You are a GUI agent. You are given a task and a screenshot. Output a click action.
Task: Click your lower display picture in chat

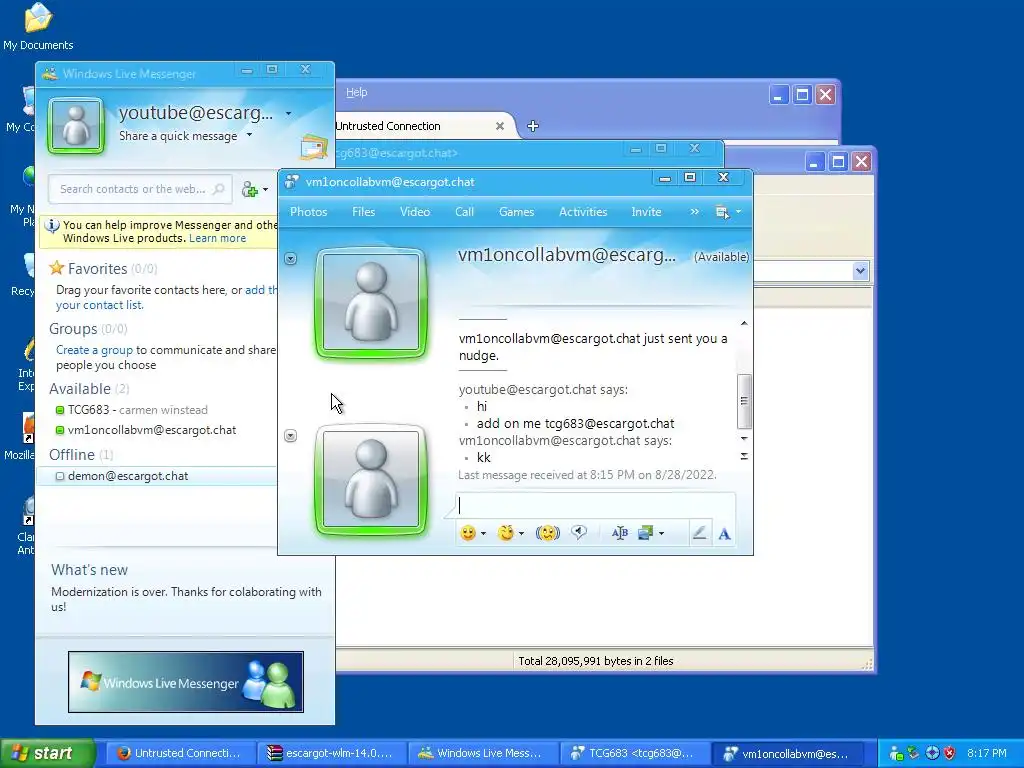click(371, 480)
